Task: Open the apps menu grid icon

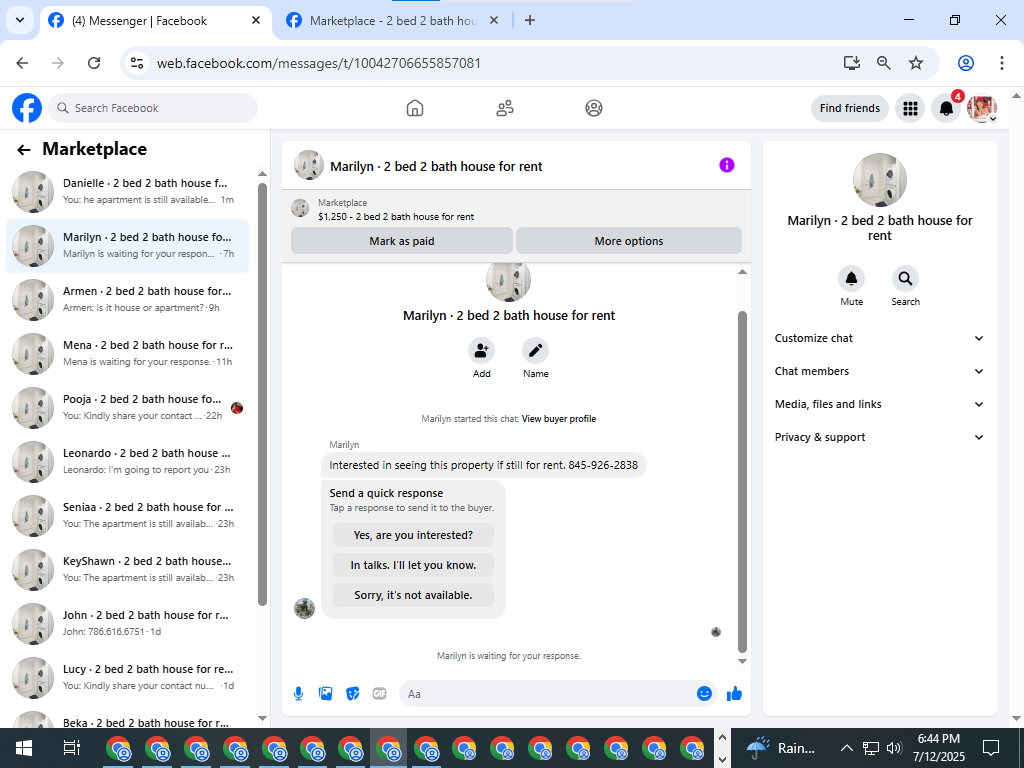Action: pyautogui.click(x=910, y=108)
